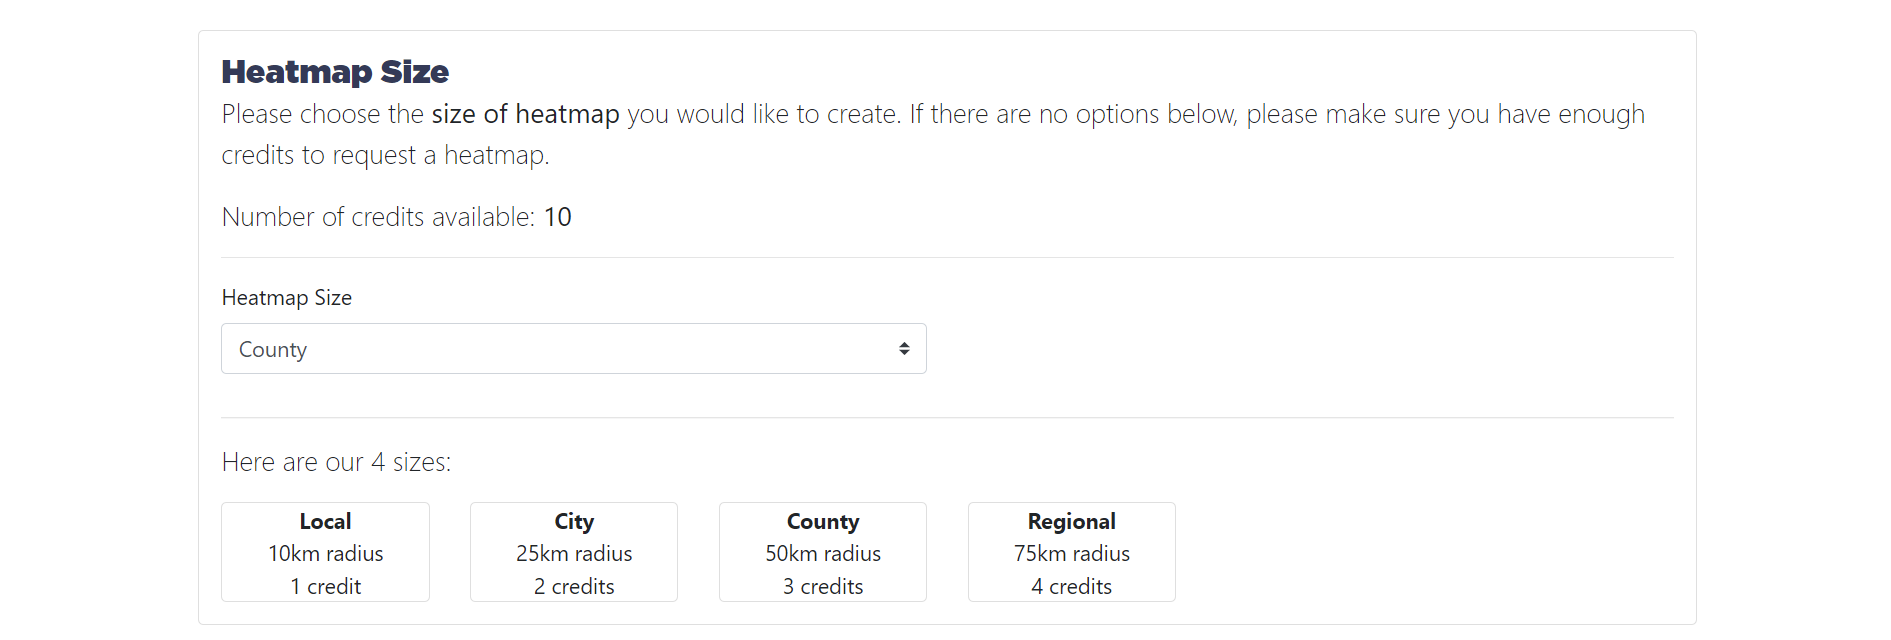The width and height of the screenshot is (1891, 640).
Task: Click the '75km radius' text in Regional card
Action: (x=1072, y=554)
